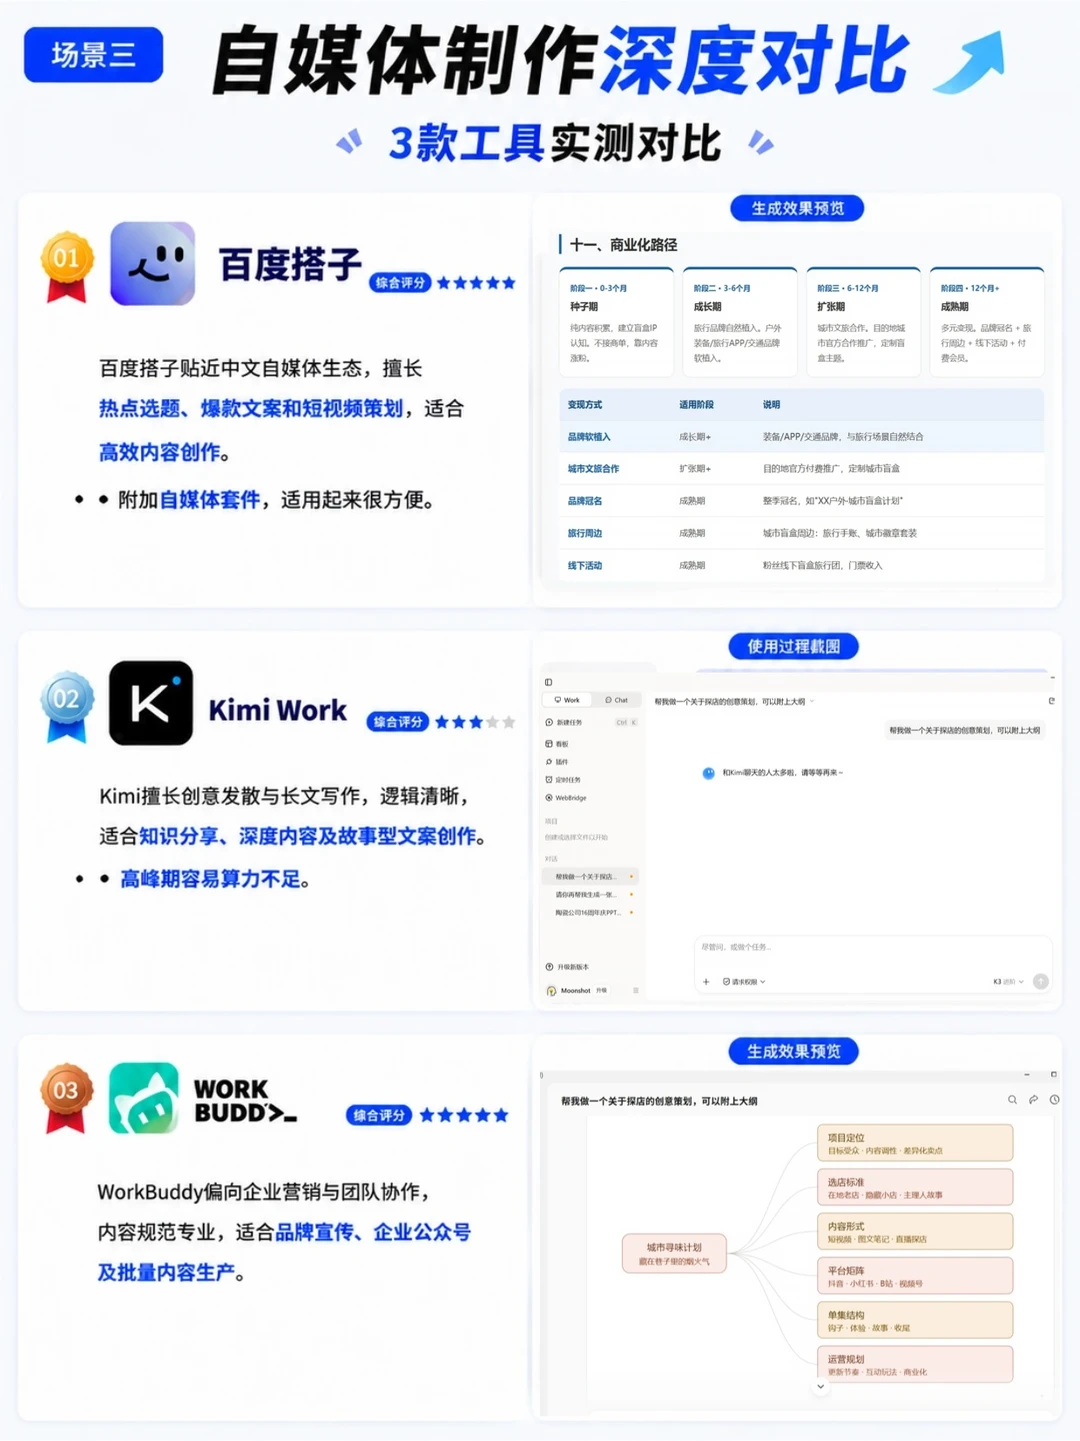The image size is (1080, 1441).
Task: Click the 升级 badge next to Moonshot
Action: 602,991
